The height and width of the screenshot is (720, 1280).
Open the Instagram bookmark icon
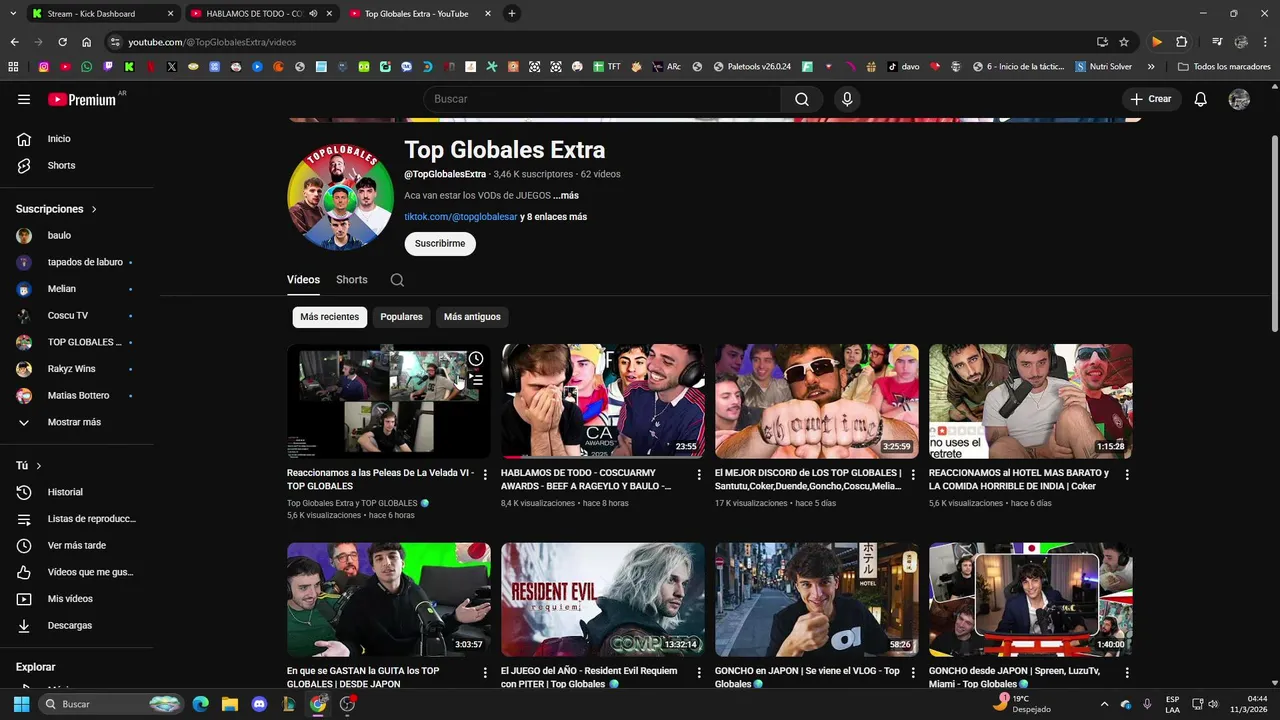point(44,67)
